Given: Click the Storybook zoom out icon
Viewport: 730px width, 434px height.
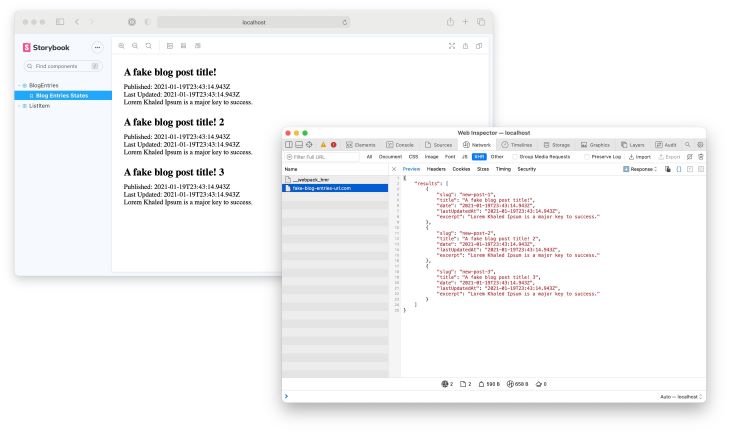Looking at the screenshot, I should [x=135, y=46].
